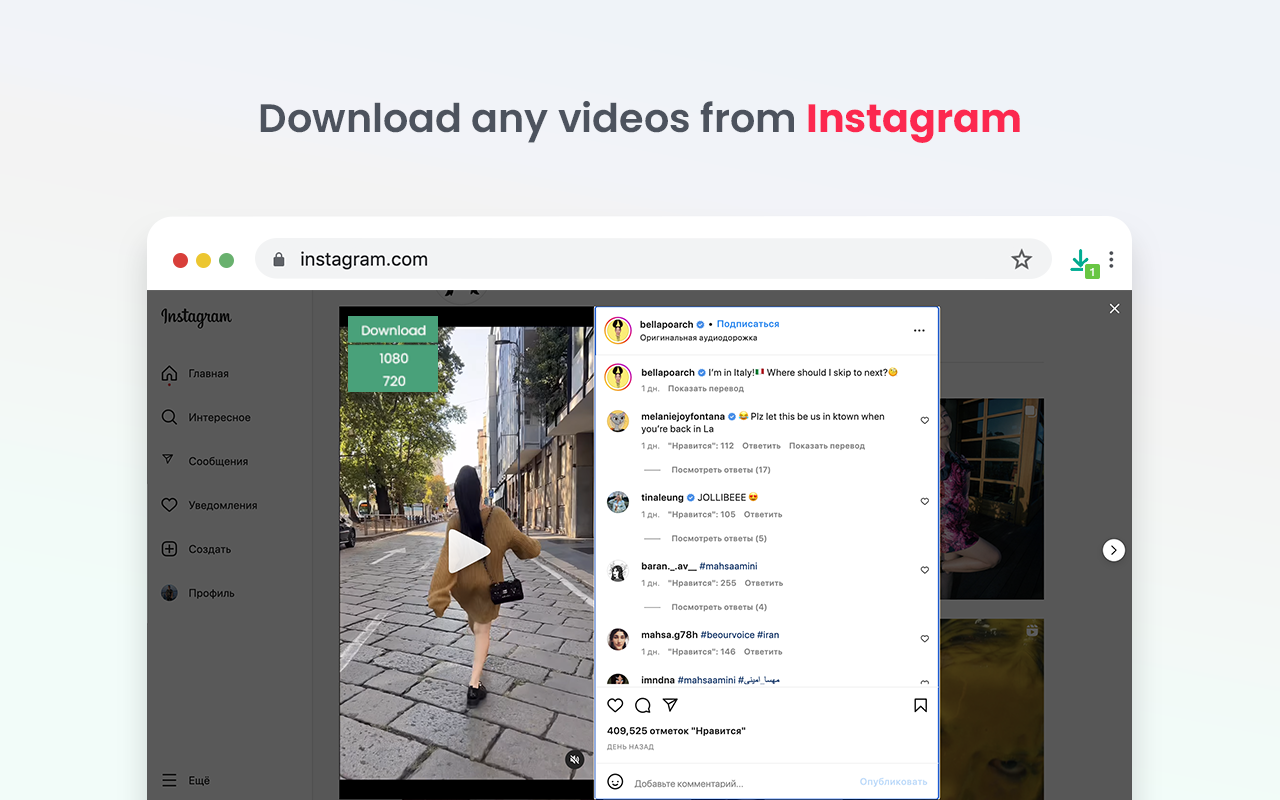Go to next post with the right chevron
This screenshot has height=800, width=1280.
1113,550
